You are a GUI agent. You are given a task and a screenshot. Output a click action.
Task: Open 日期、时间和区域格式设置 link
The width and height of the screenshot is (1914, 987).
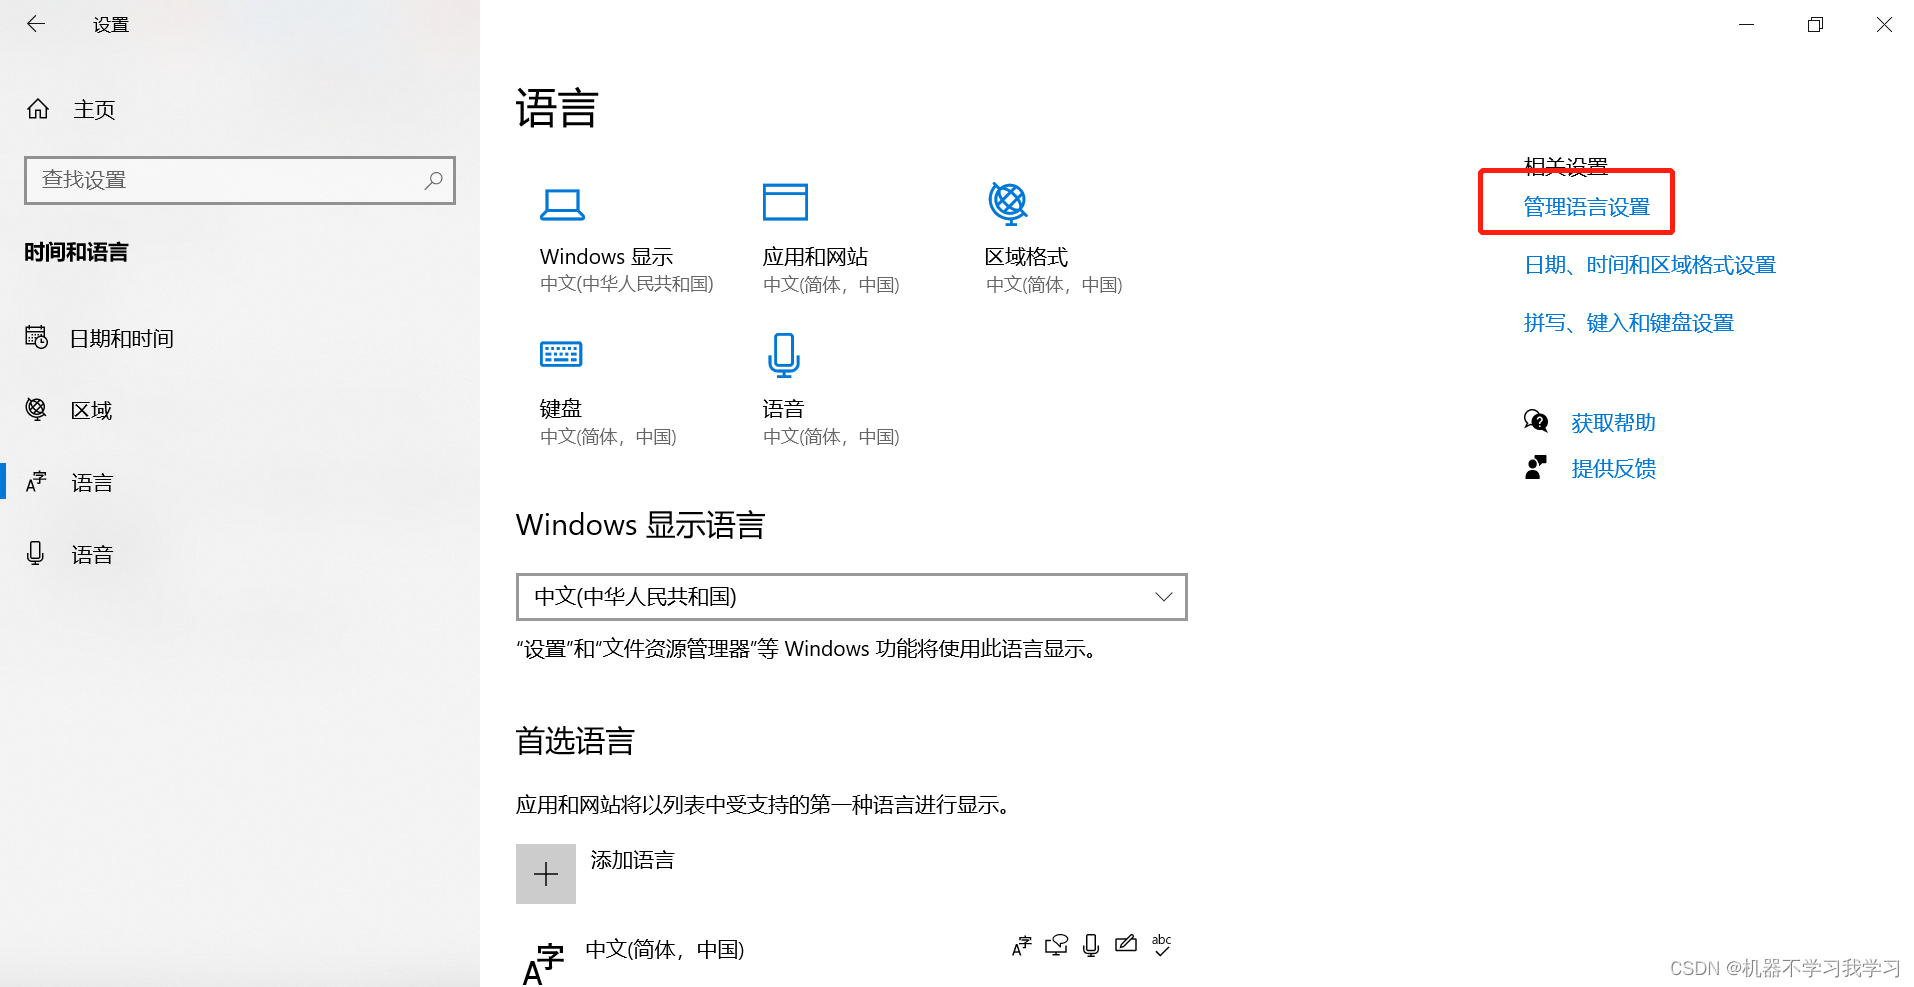tap(1650, 265)
